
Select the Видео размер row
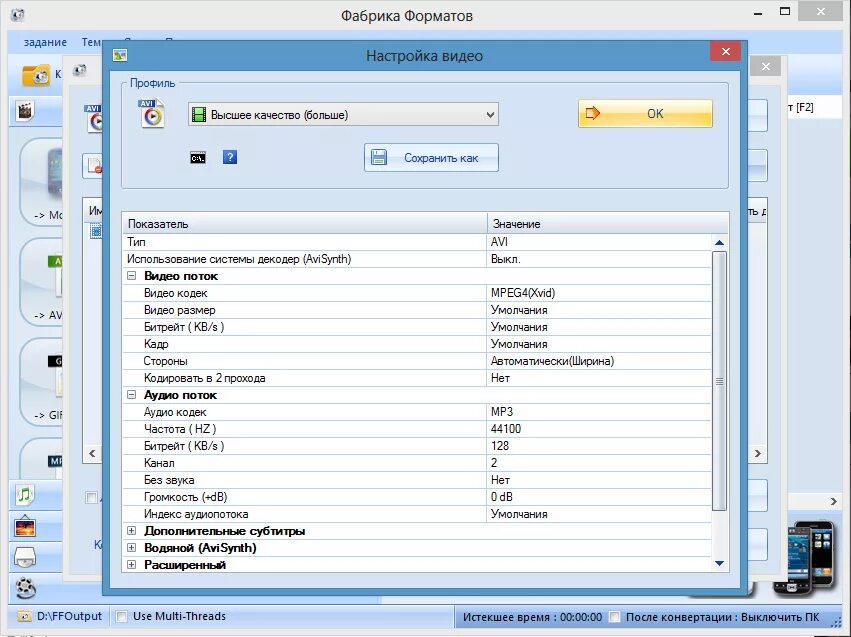tap(417, 310)
